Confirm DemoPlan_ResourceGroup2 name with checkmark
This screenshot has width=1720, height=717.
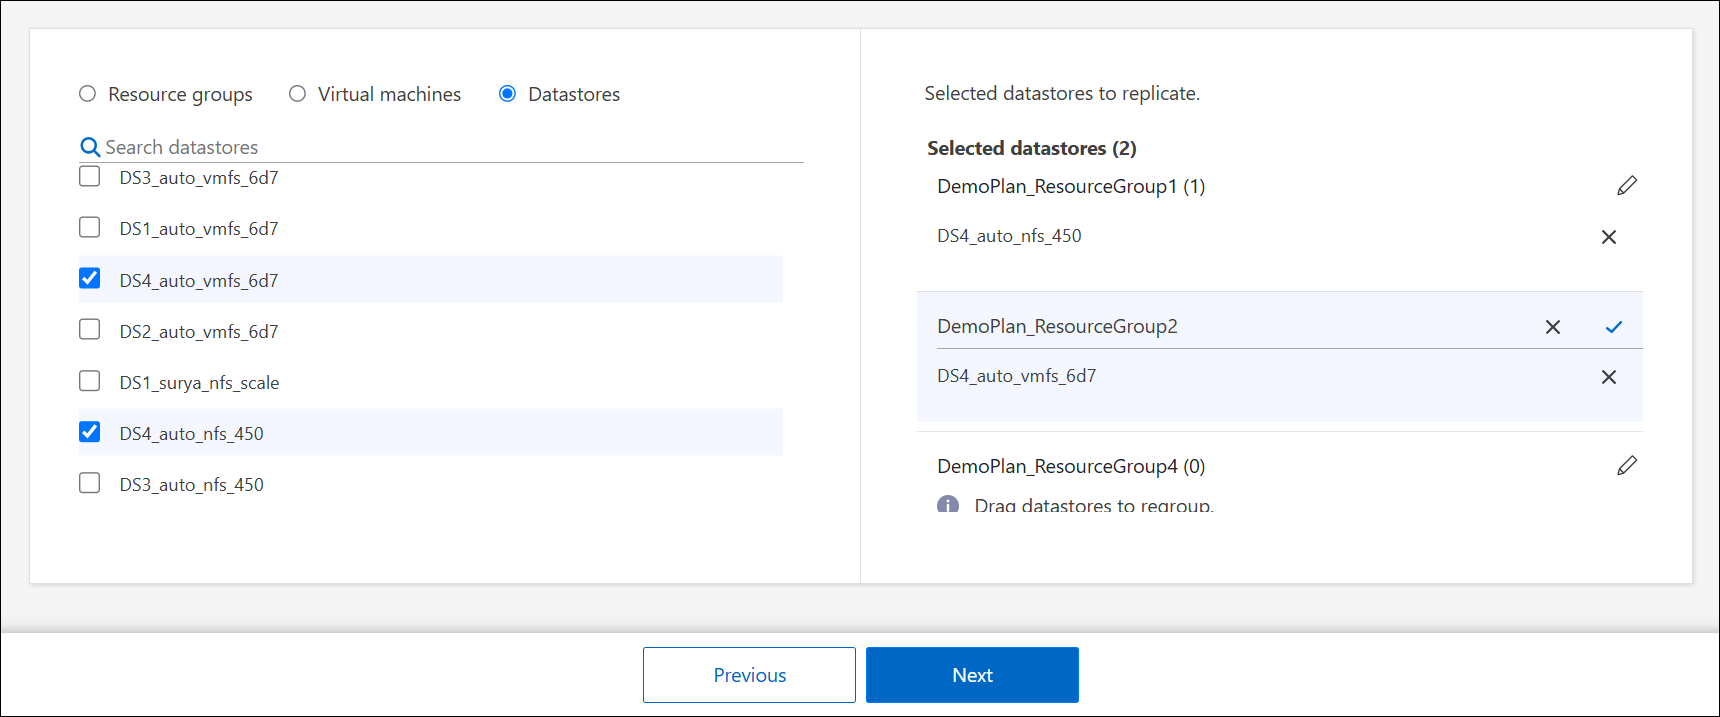tap(1613, 327)
